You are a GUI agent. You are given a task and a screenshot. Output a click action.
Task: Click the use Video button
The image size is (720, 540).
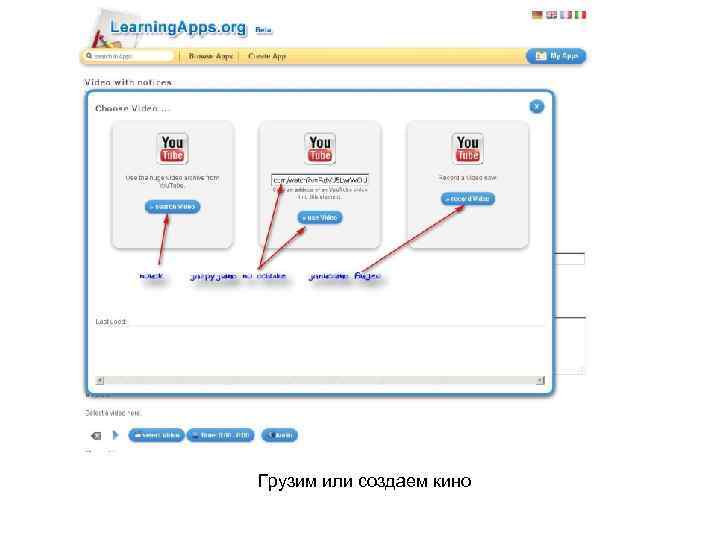(320, 217)
